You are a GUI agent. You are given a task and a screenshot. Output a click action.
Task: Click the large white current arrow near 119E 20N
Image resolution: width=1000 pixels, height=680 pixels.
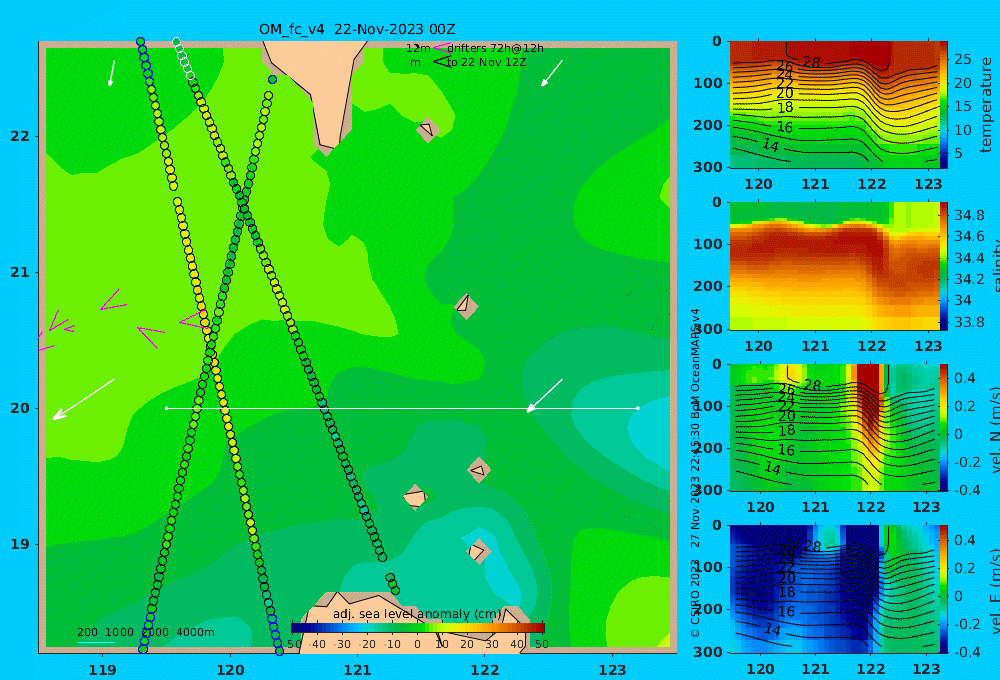click(x=84, y=399)
